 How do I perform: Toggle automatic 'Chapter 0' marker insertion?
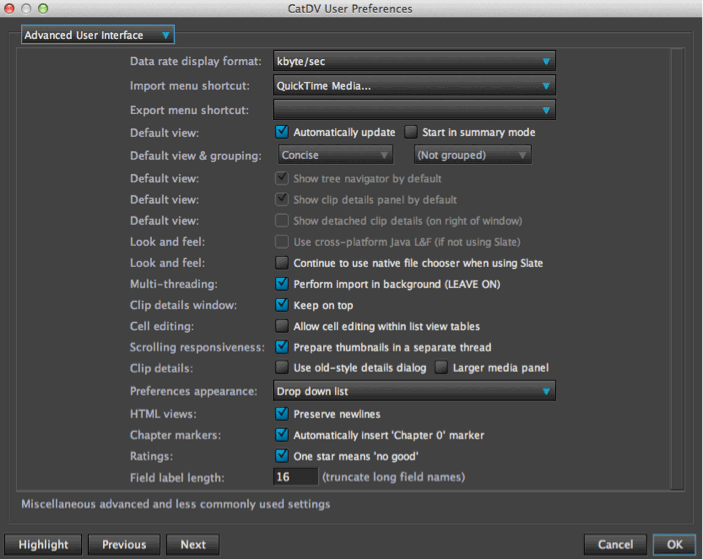click(282, 434)
